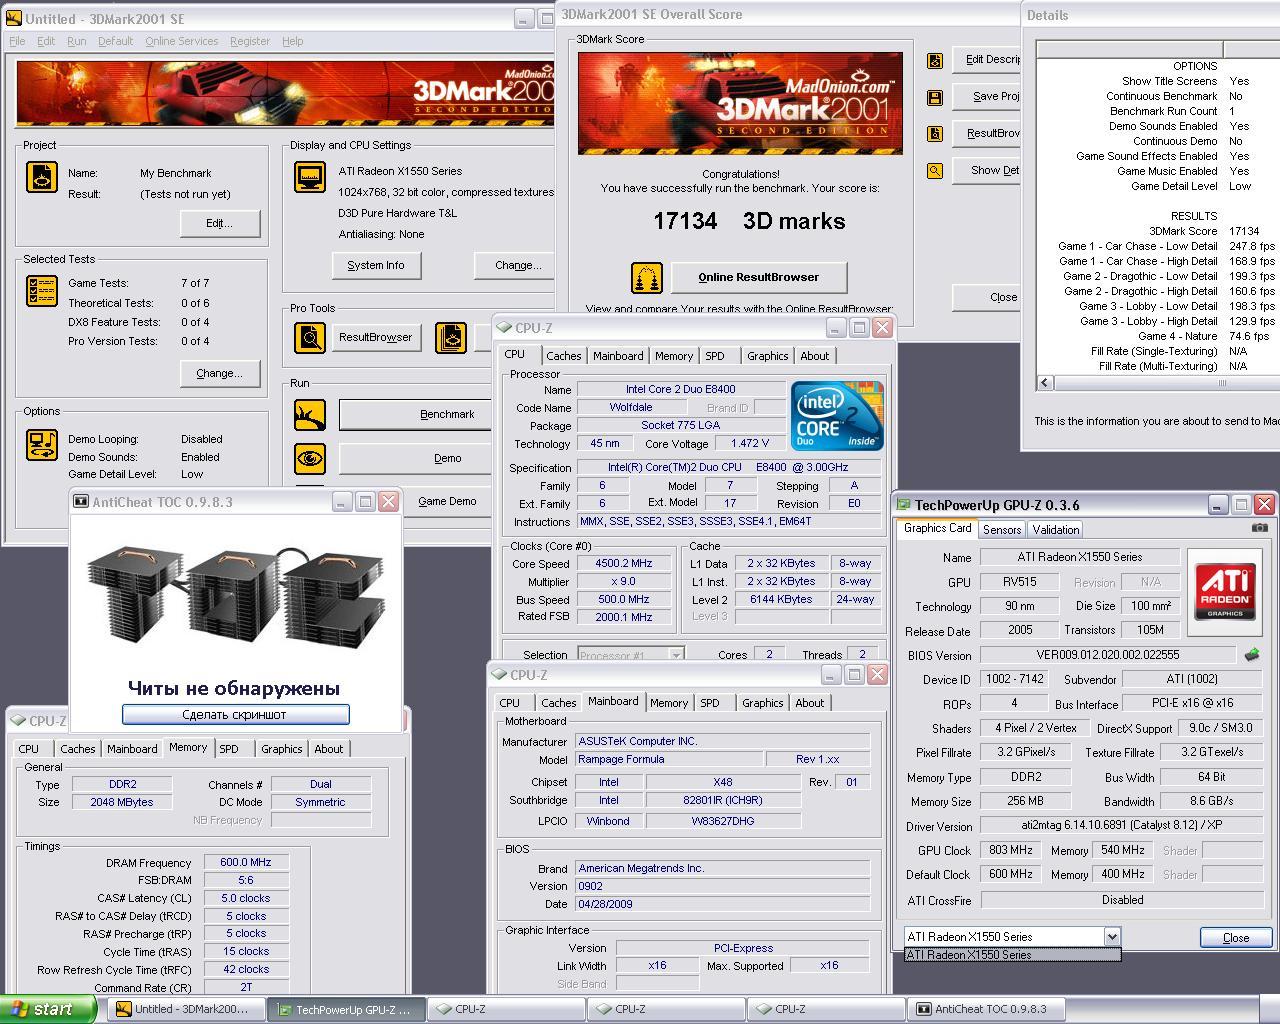Switch to TechPowerUp GPU-Z taskbar item
Image resolution: width=1280 pixels, height=1024 pixels.
coord(346,1010)
